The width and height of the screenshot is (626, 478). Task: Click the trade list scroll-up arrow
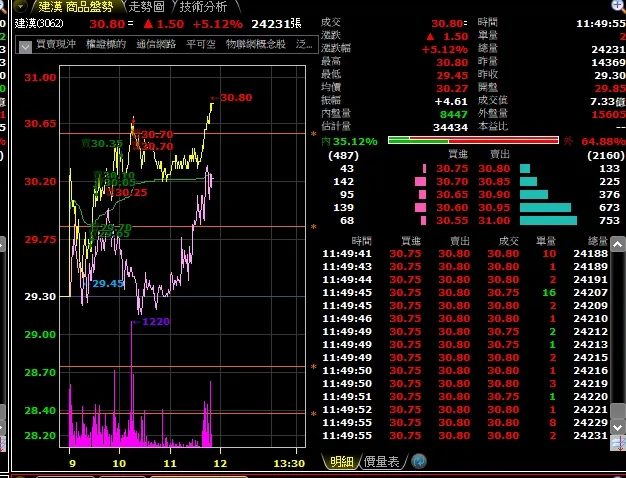pos(618,244)
